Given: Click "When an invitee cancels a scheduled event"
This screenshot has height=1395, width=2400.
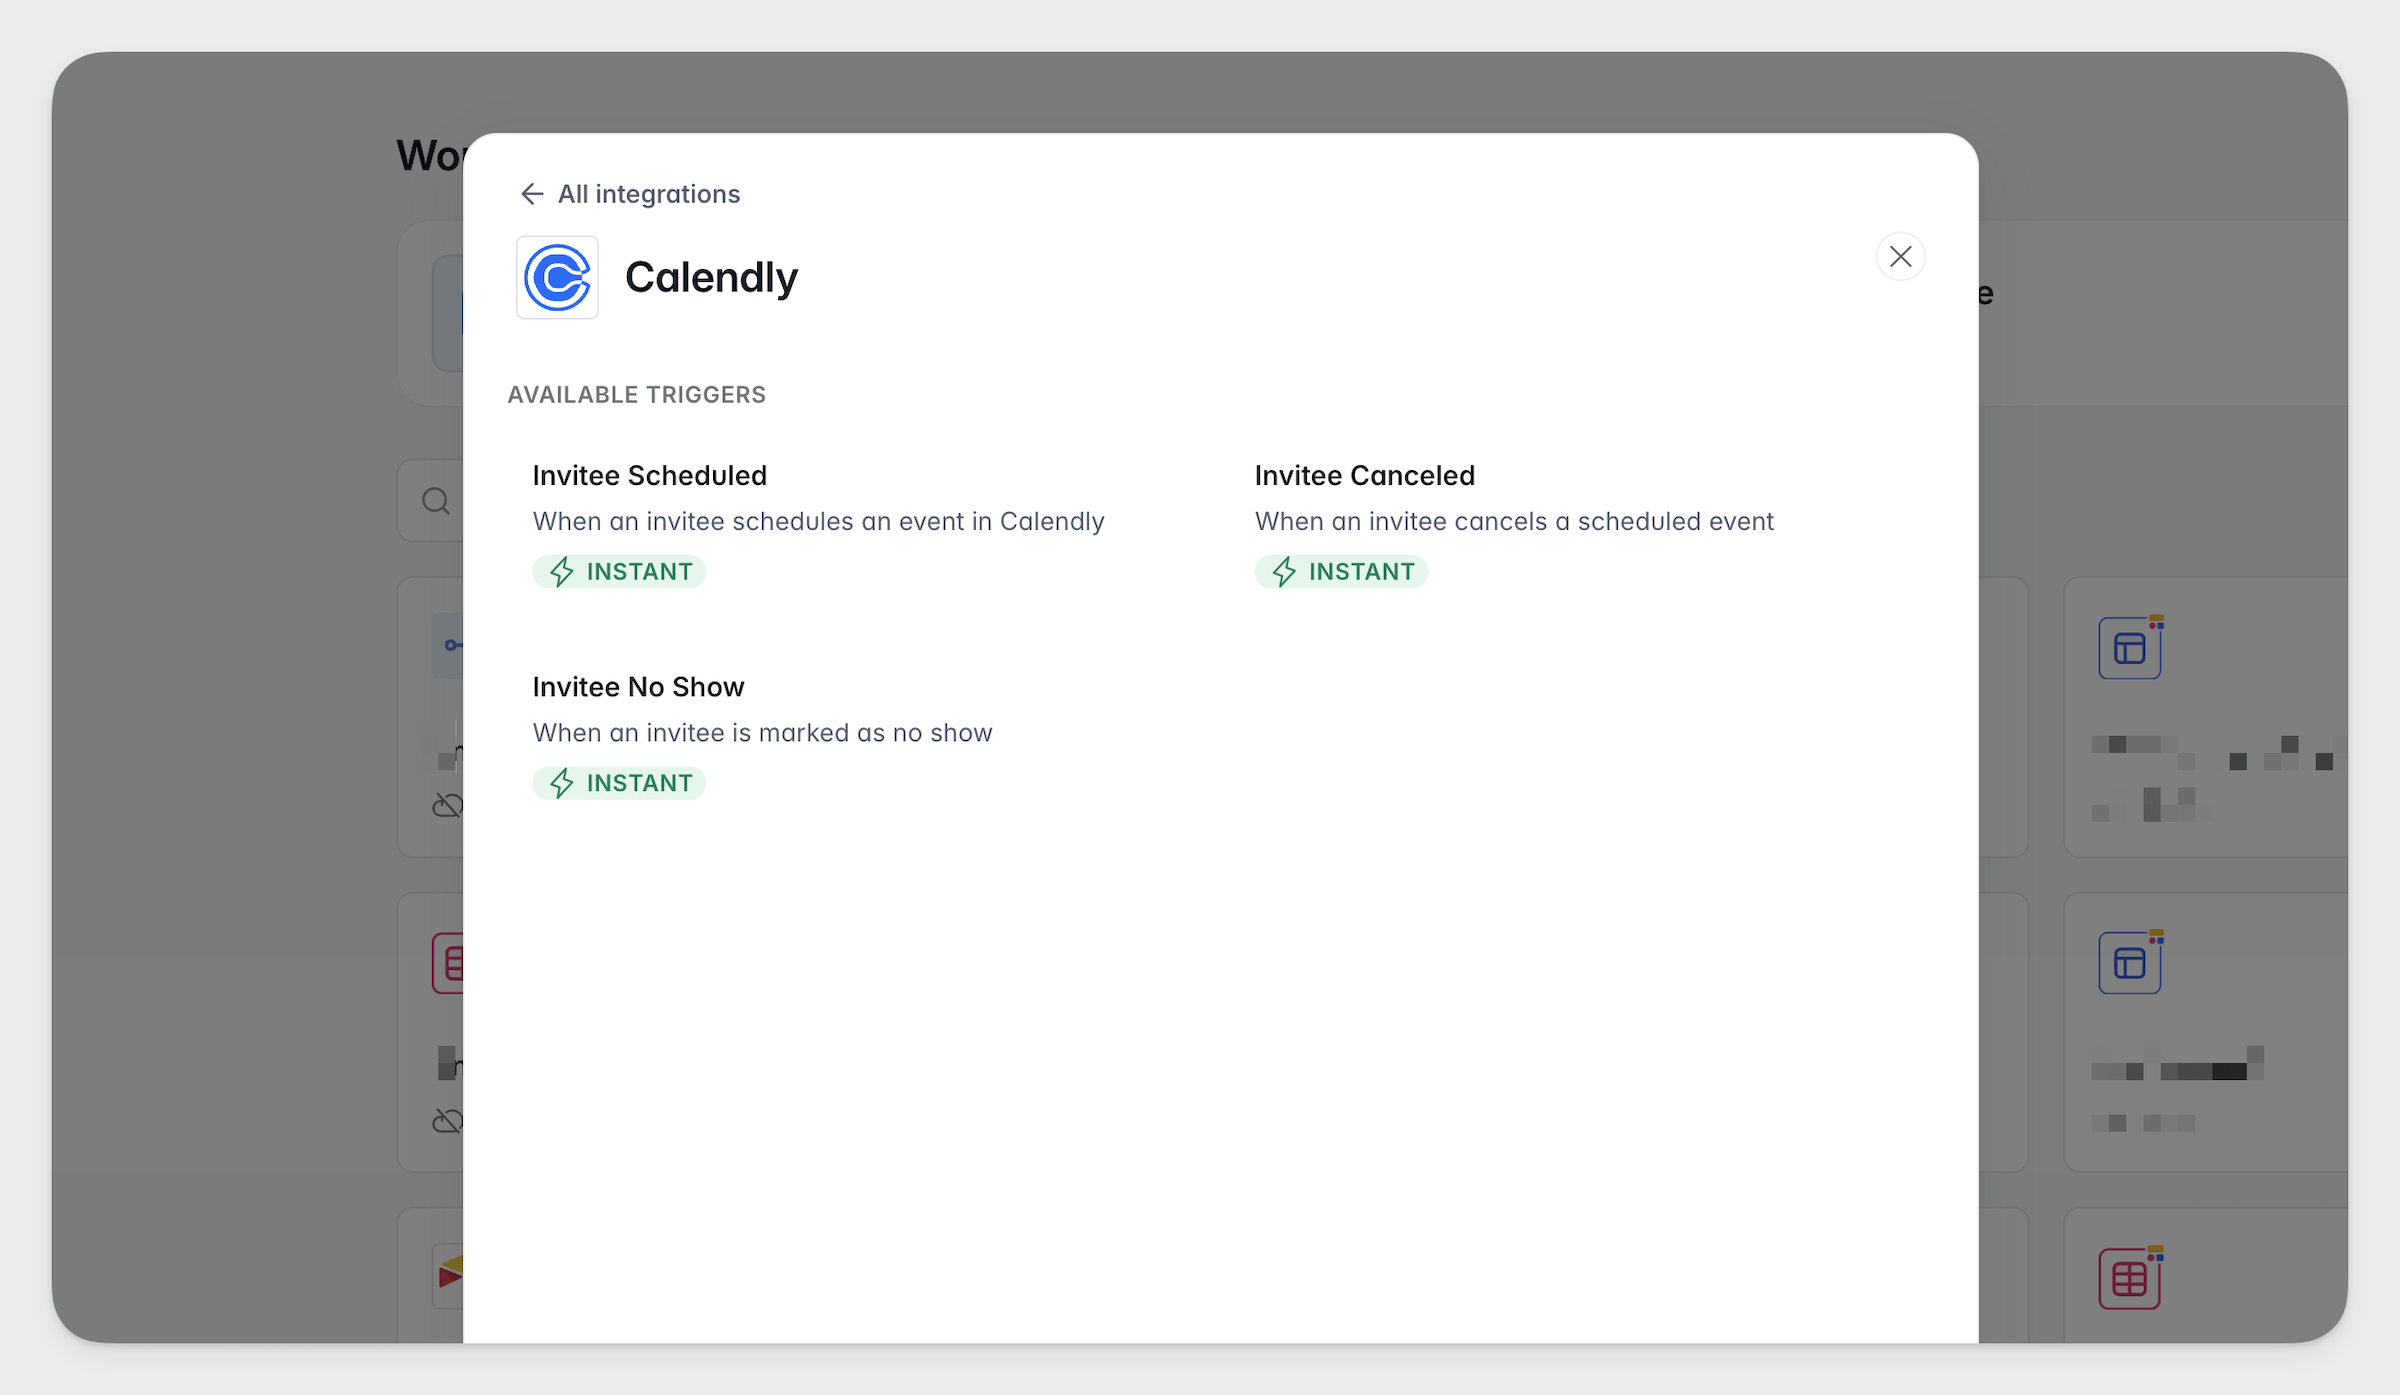Looking at the screenshot, I should click(1514, 521).
